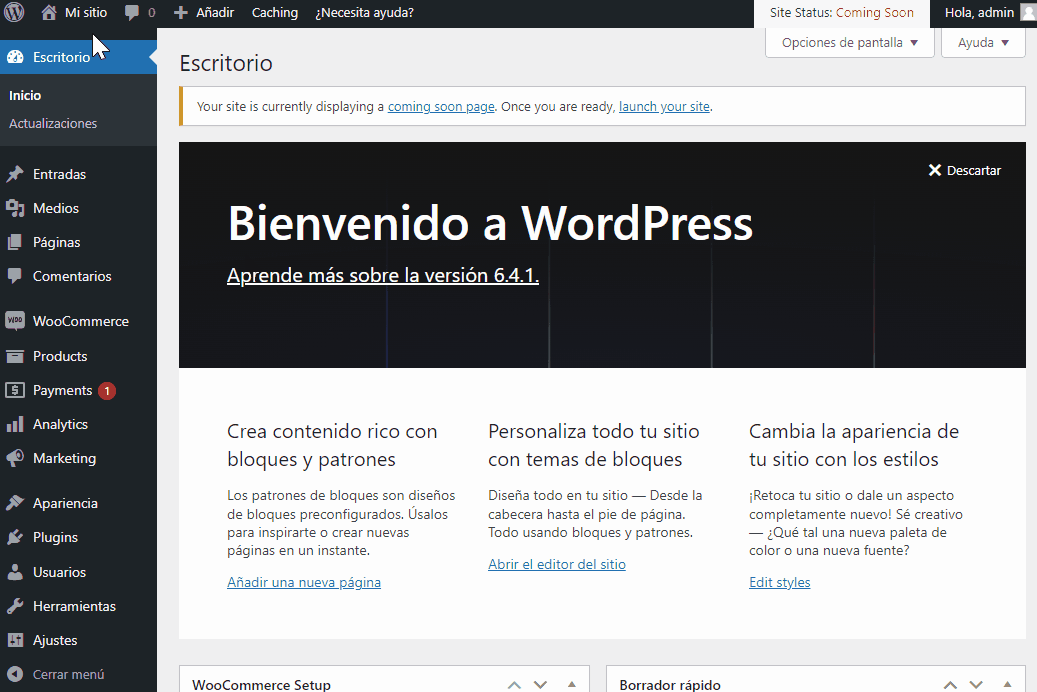Open Aprende más sobre la versión 6.4.1 link
The image size is (1037, 692).
tap(383, 275)
